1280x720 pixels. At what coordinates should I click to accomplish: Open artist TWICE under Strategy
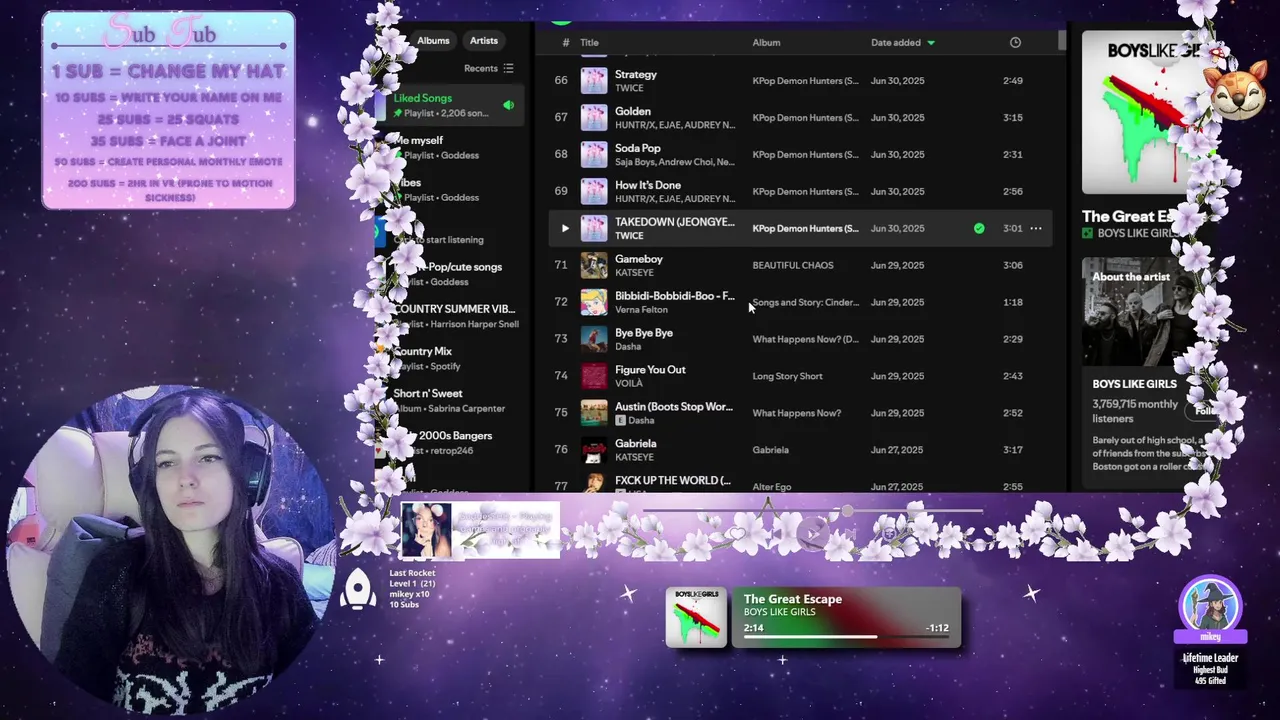[629, 88]
